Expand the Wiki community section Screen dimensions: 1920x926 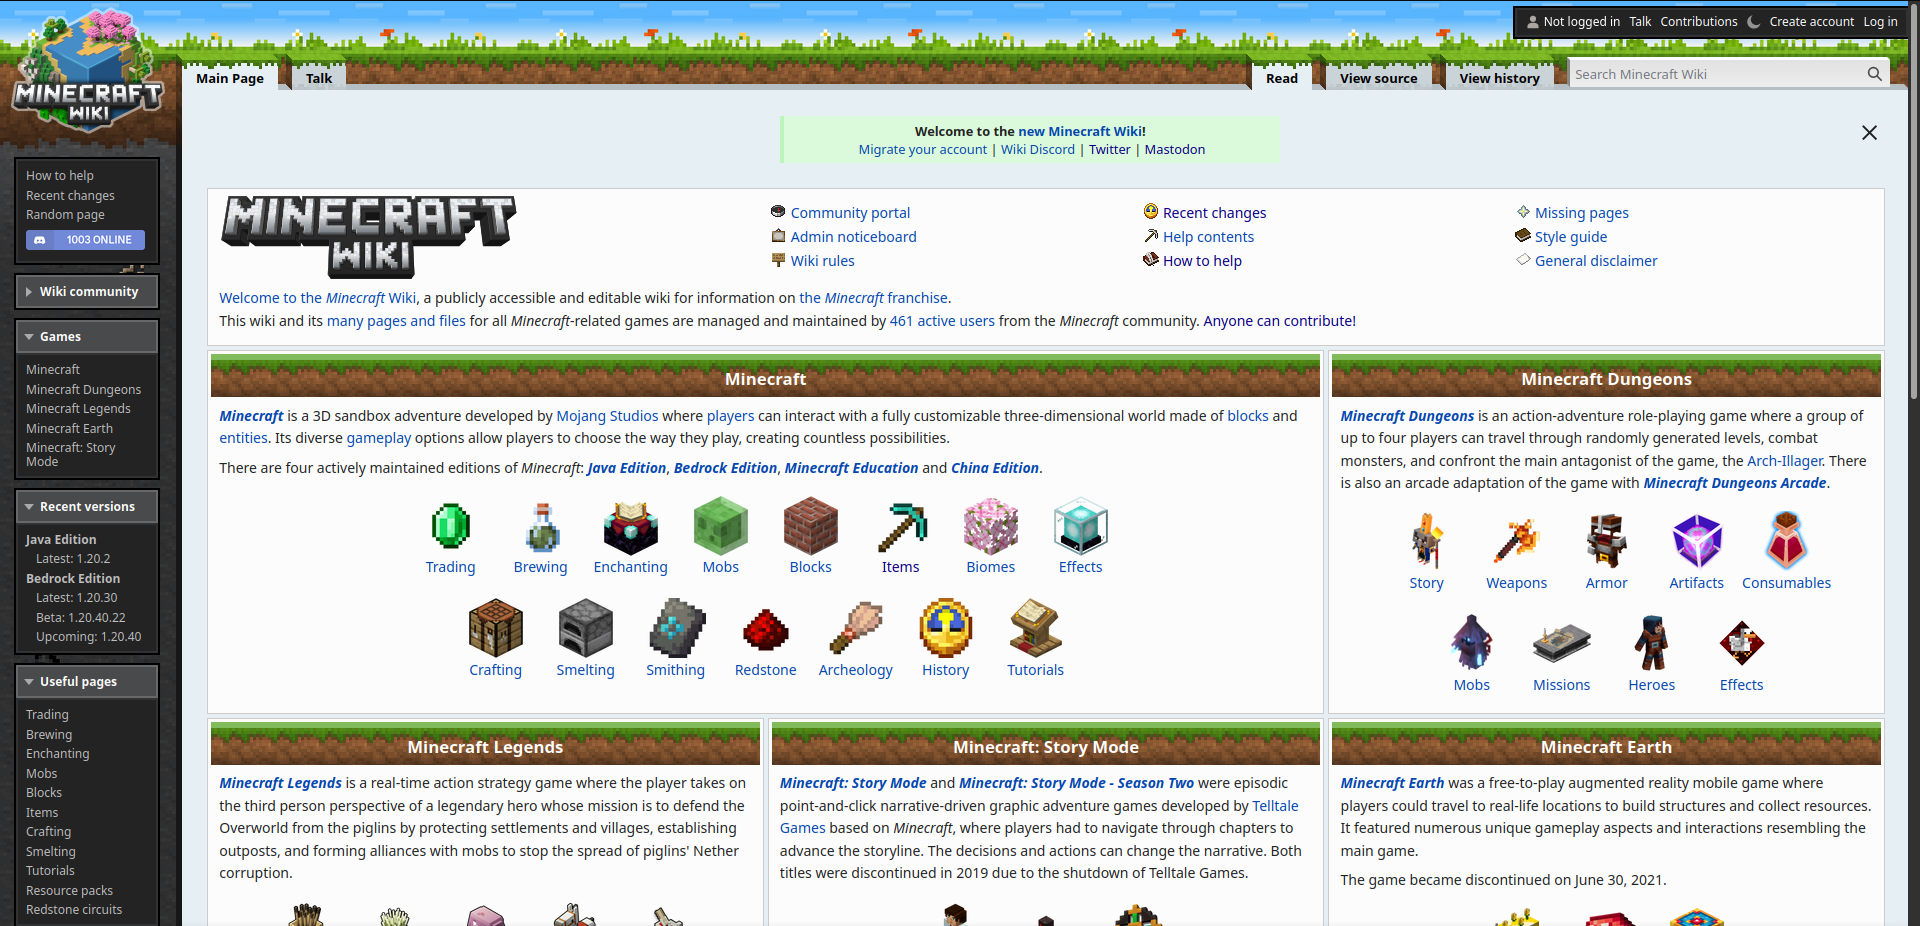click(87, 292)
